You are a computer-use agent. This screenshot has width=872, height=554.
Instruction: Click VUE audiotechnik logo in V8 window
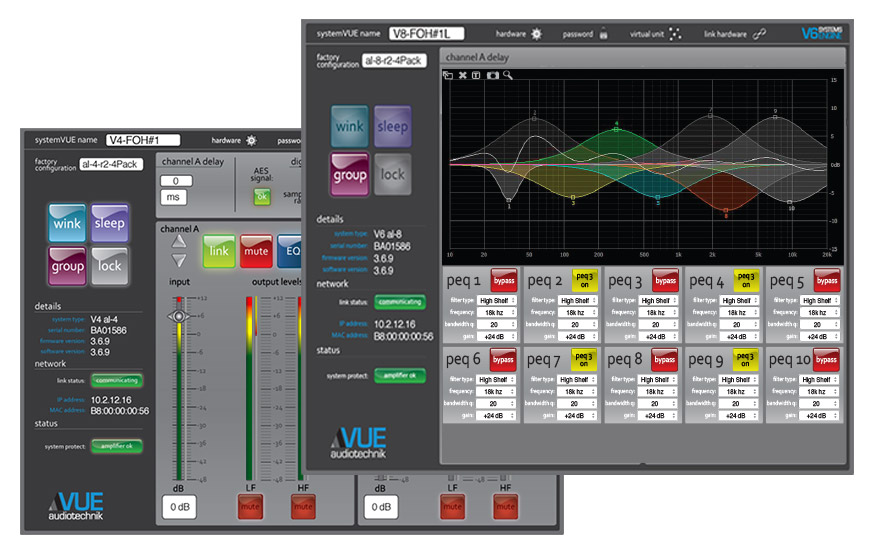(359, 443)
